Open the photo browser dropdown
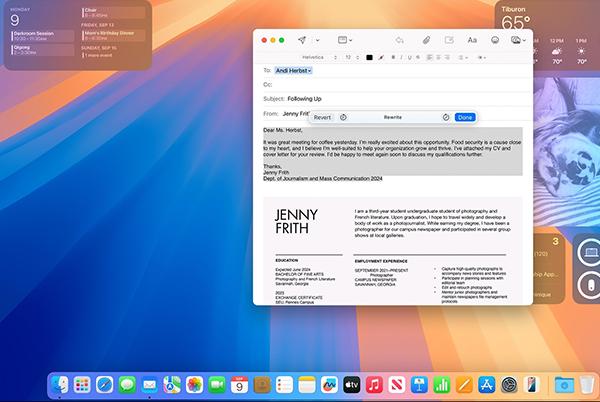Image resolution: width=600 pixels, height=402 pixels. tap(518, 40)
